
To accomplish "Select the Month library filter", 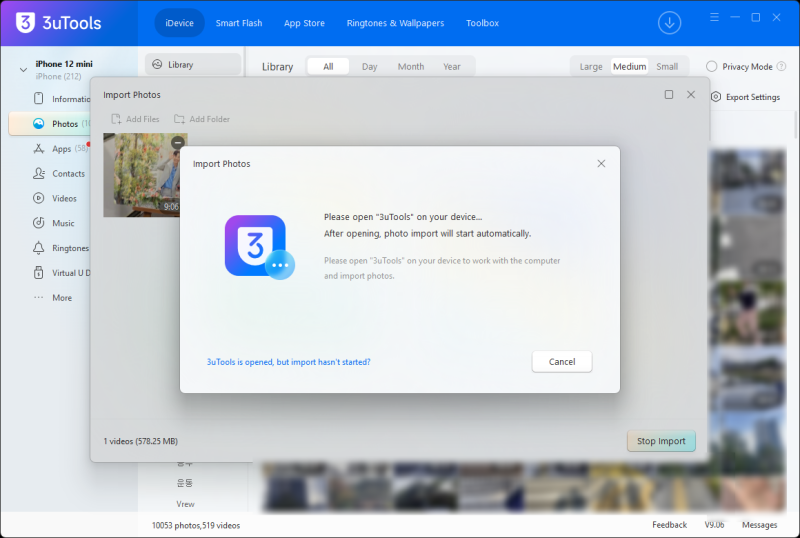I will [411, 66].
